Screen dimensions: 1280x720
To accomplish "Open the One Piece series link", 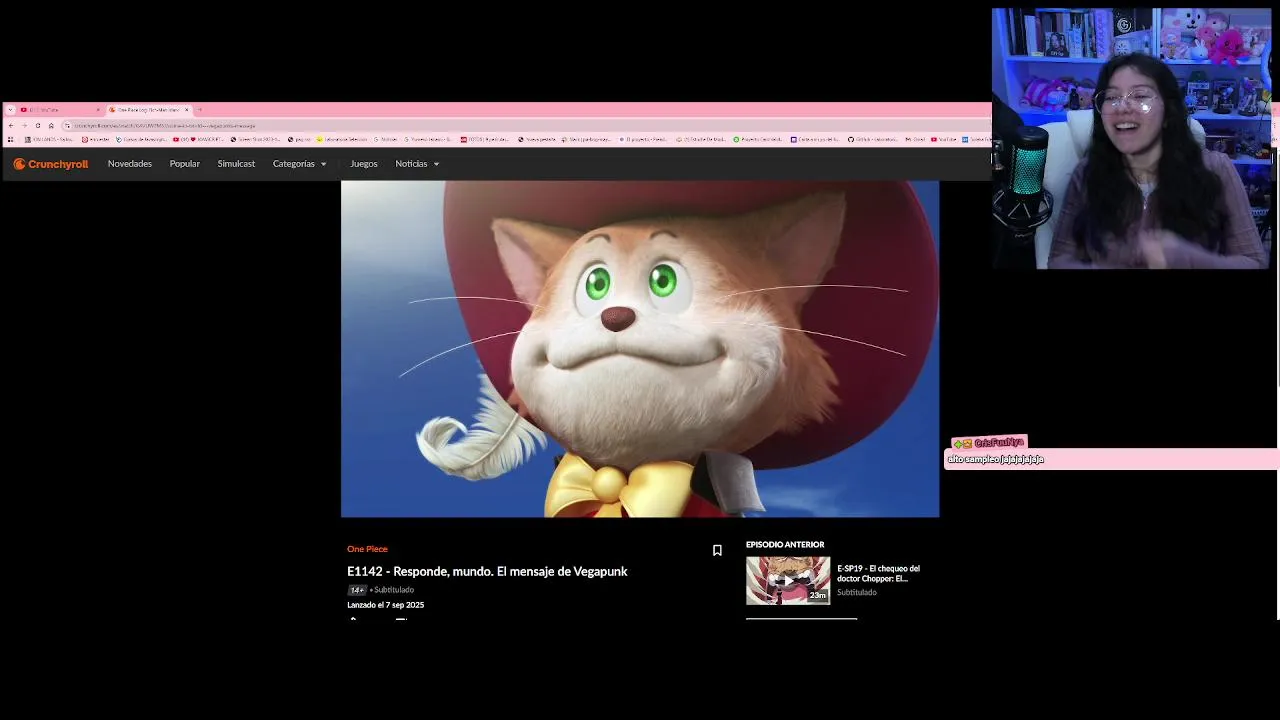I will click(367, 549).
